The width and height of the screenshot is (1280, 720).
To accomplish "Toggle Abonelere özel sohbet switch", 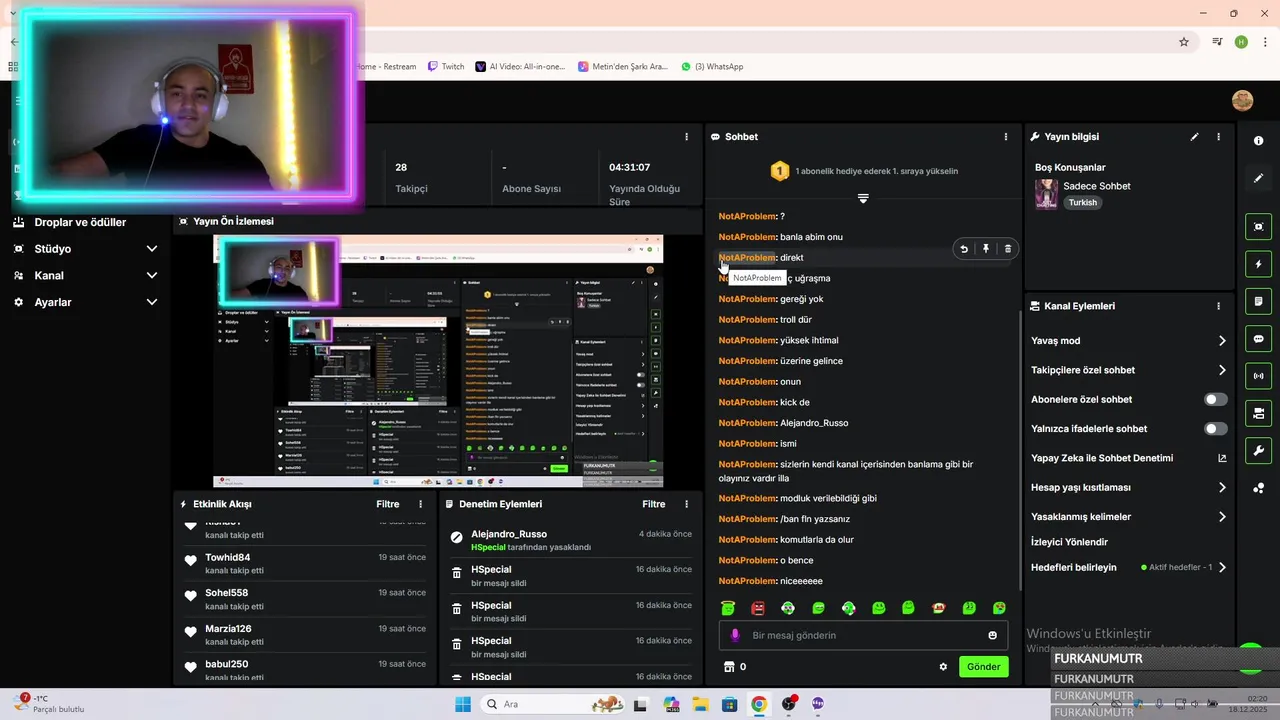I will click(1215, 399).
